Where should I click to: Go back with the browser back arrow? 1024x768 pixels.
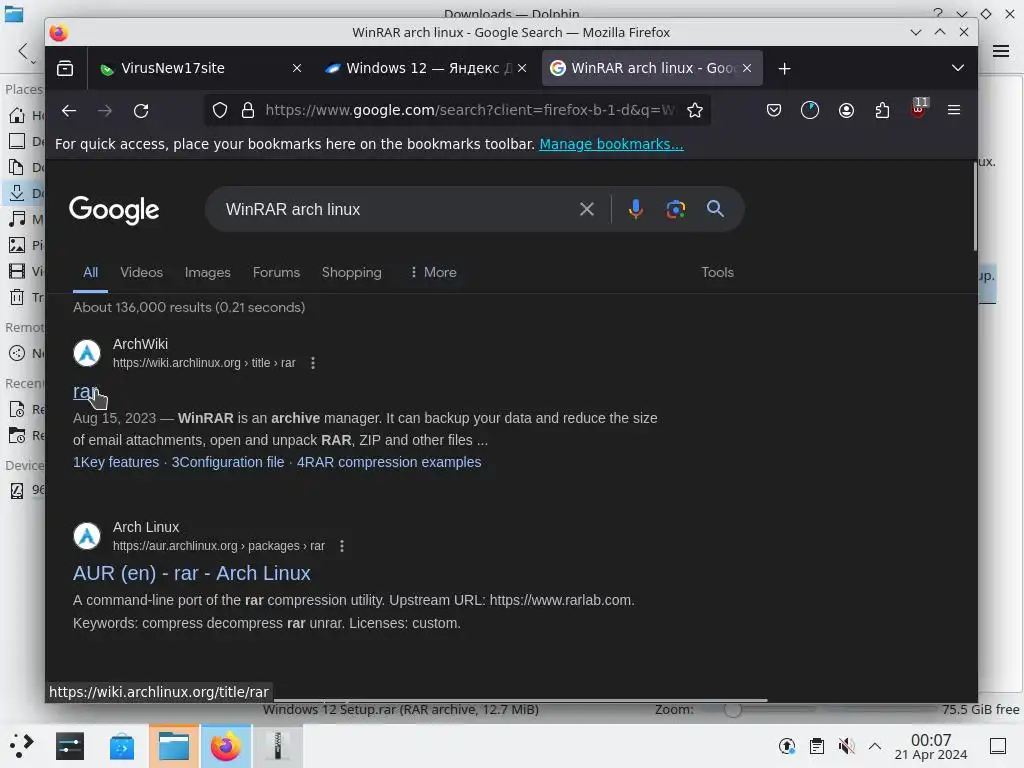pyautogui.click(x=69, y=110)
